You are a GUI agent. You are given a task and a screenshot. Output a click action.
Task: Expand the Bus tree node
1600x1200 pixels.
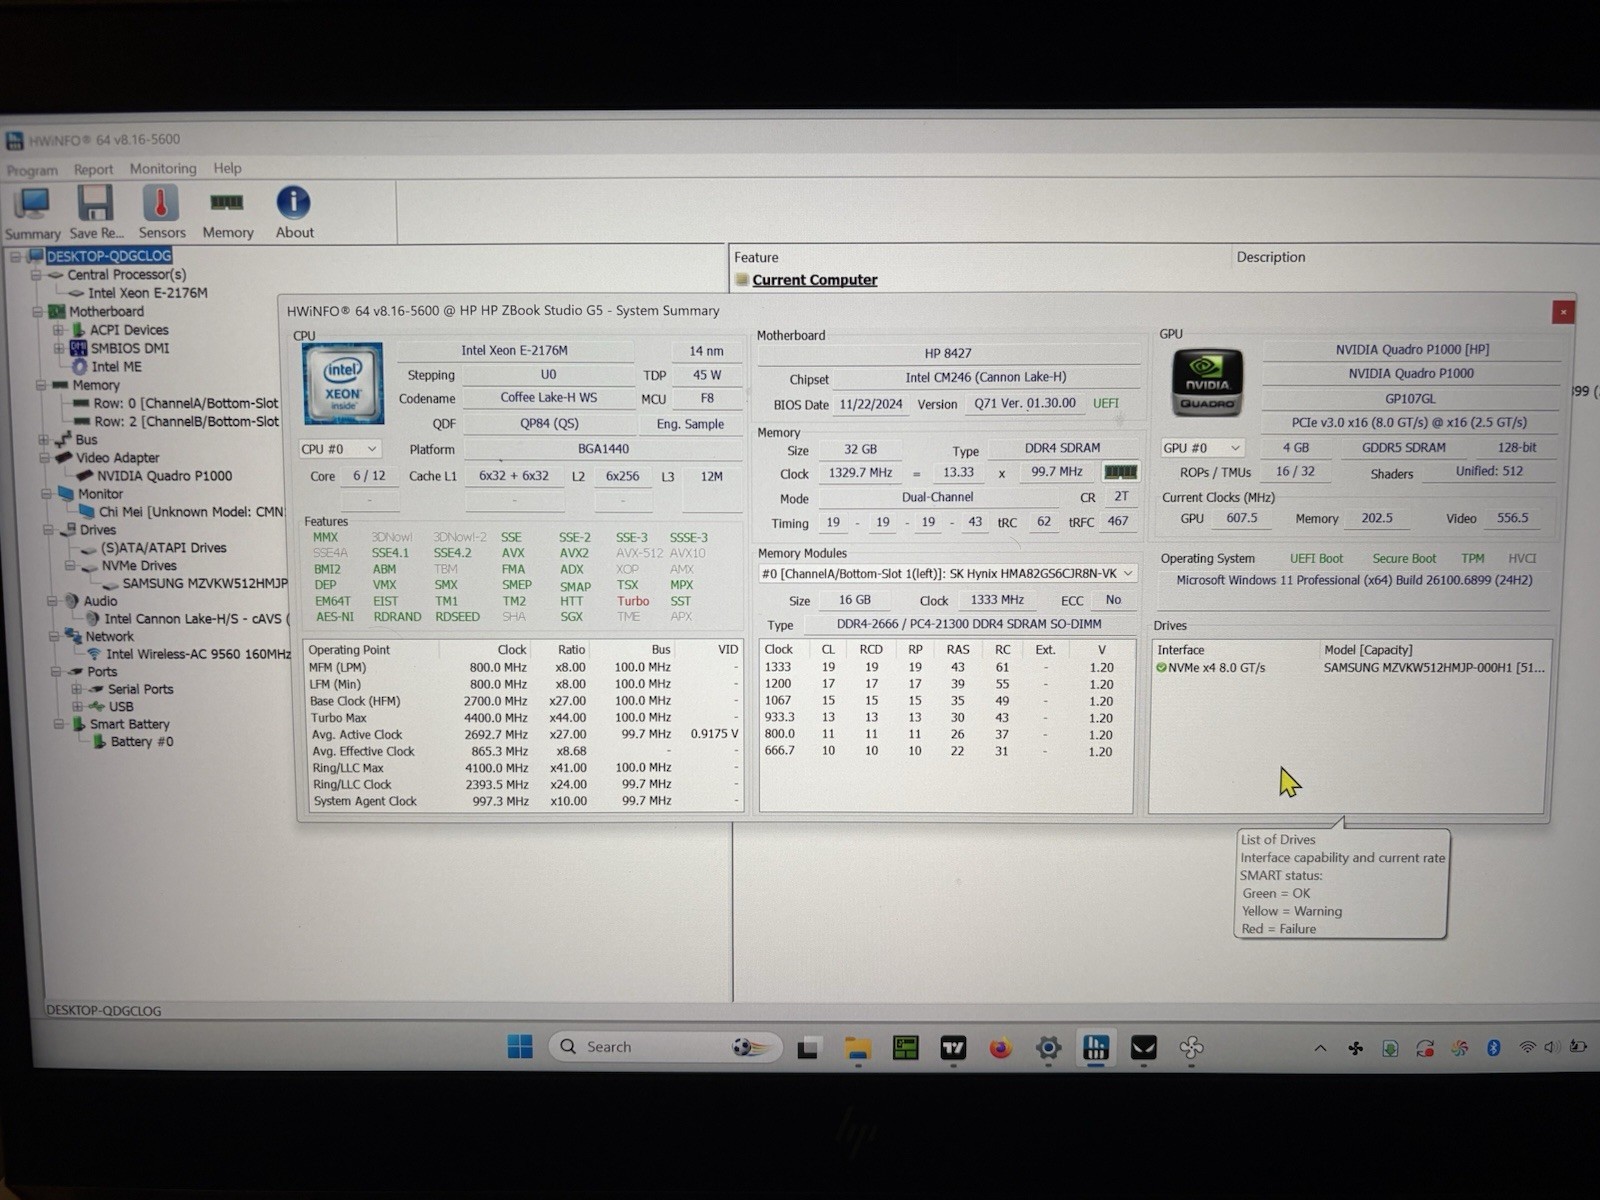44,439
